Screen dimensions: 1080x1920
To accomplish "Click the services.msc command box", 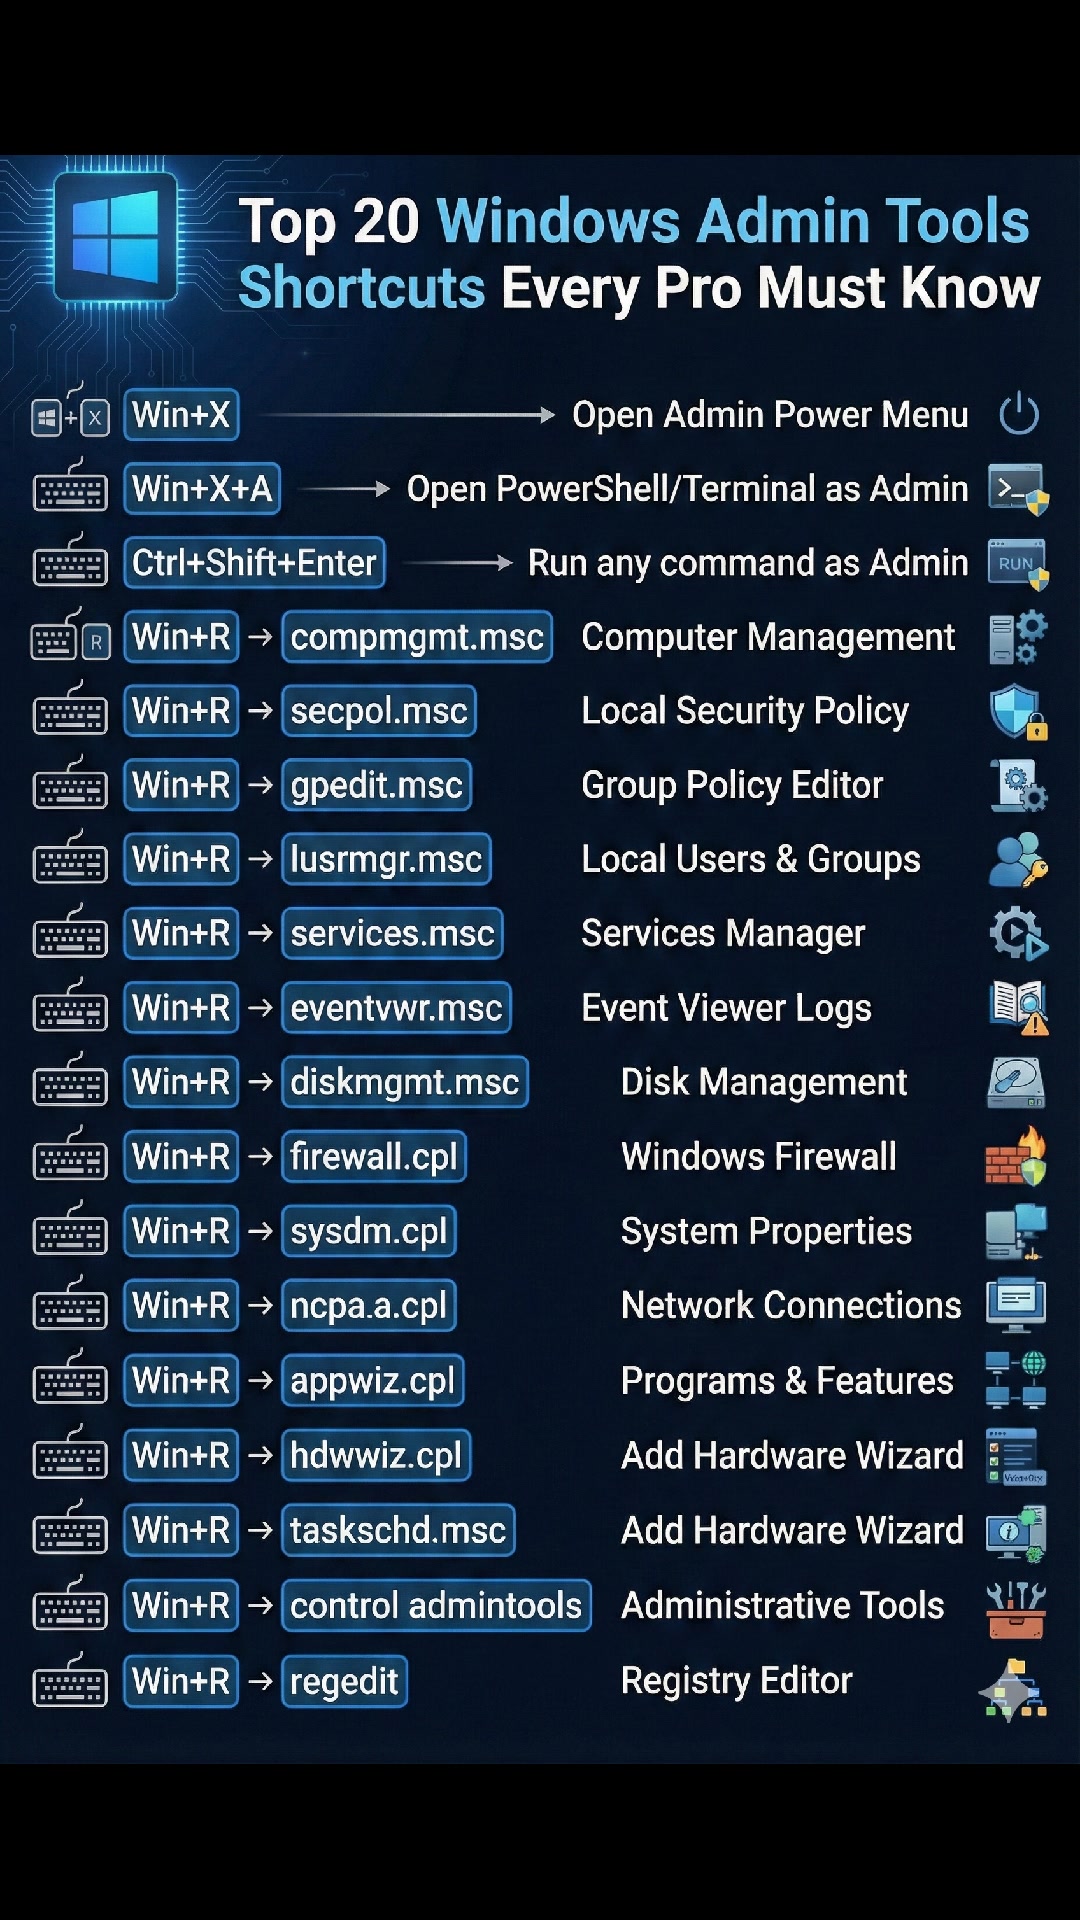I will pos(392,933).
